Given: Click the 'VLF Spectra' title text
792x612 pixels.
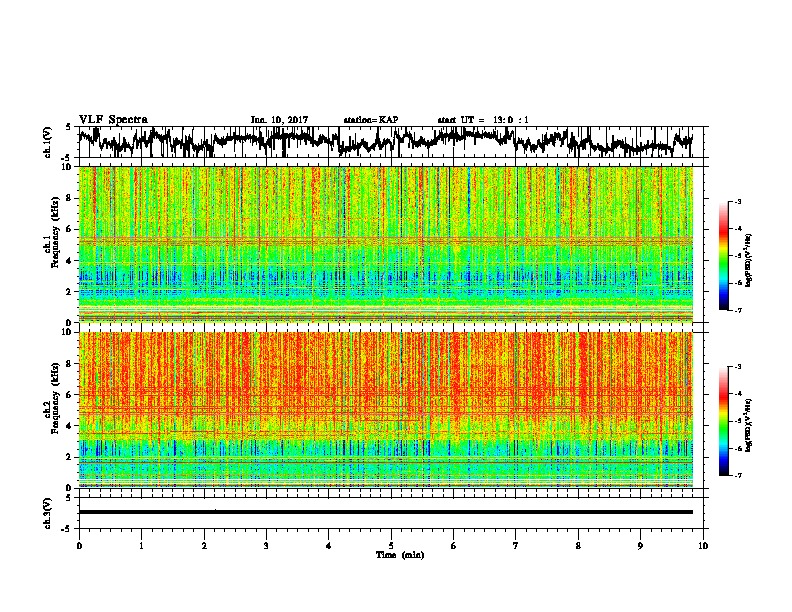Looking at the screenshot, I should (x=113, y=120).
